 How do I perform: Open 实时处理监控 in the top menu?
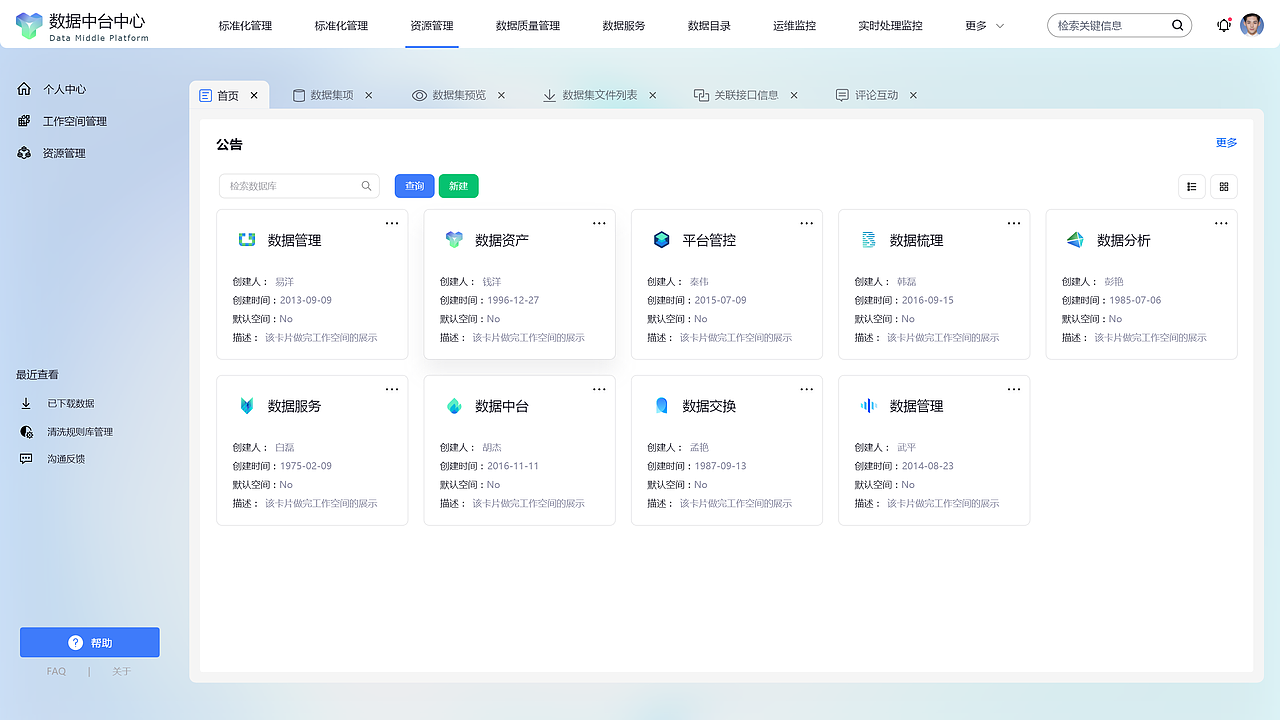(x=890, y=26)
